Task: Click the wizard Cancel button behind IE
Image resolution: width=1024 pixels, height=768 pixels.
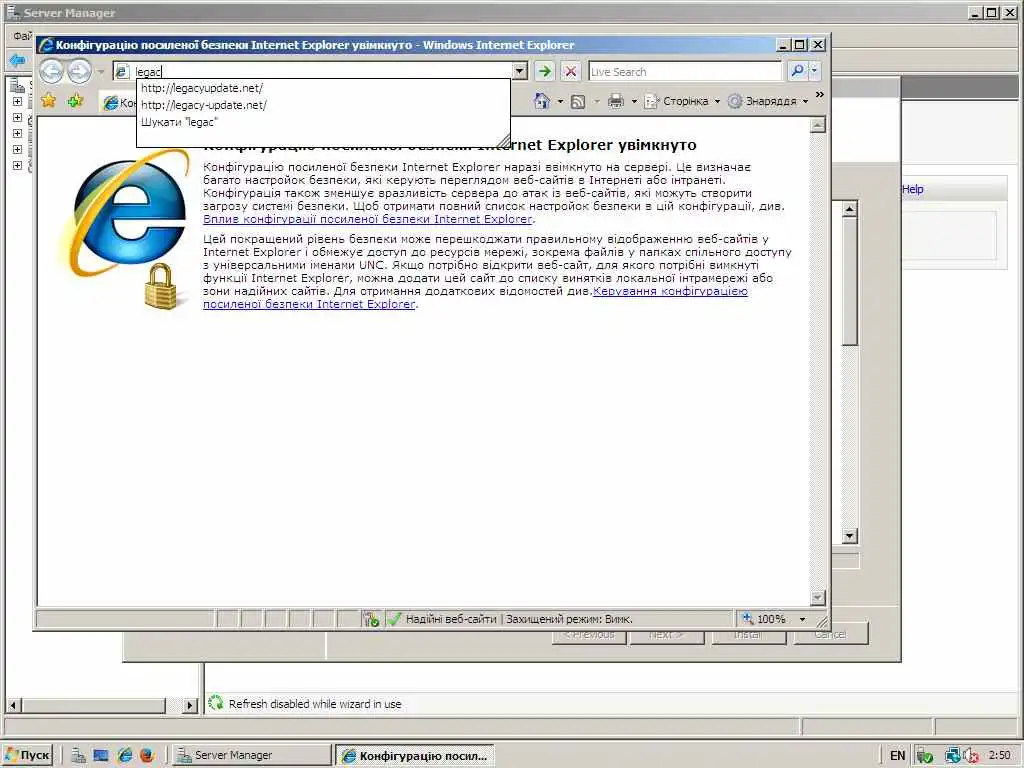Action: (830, 635)
